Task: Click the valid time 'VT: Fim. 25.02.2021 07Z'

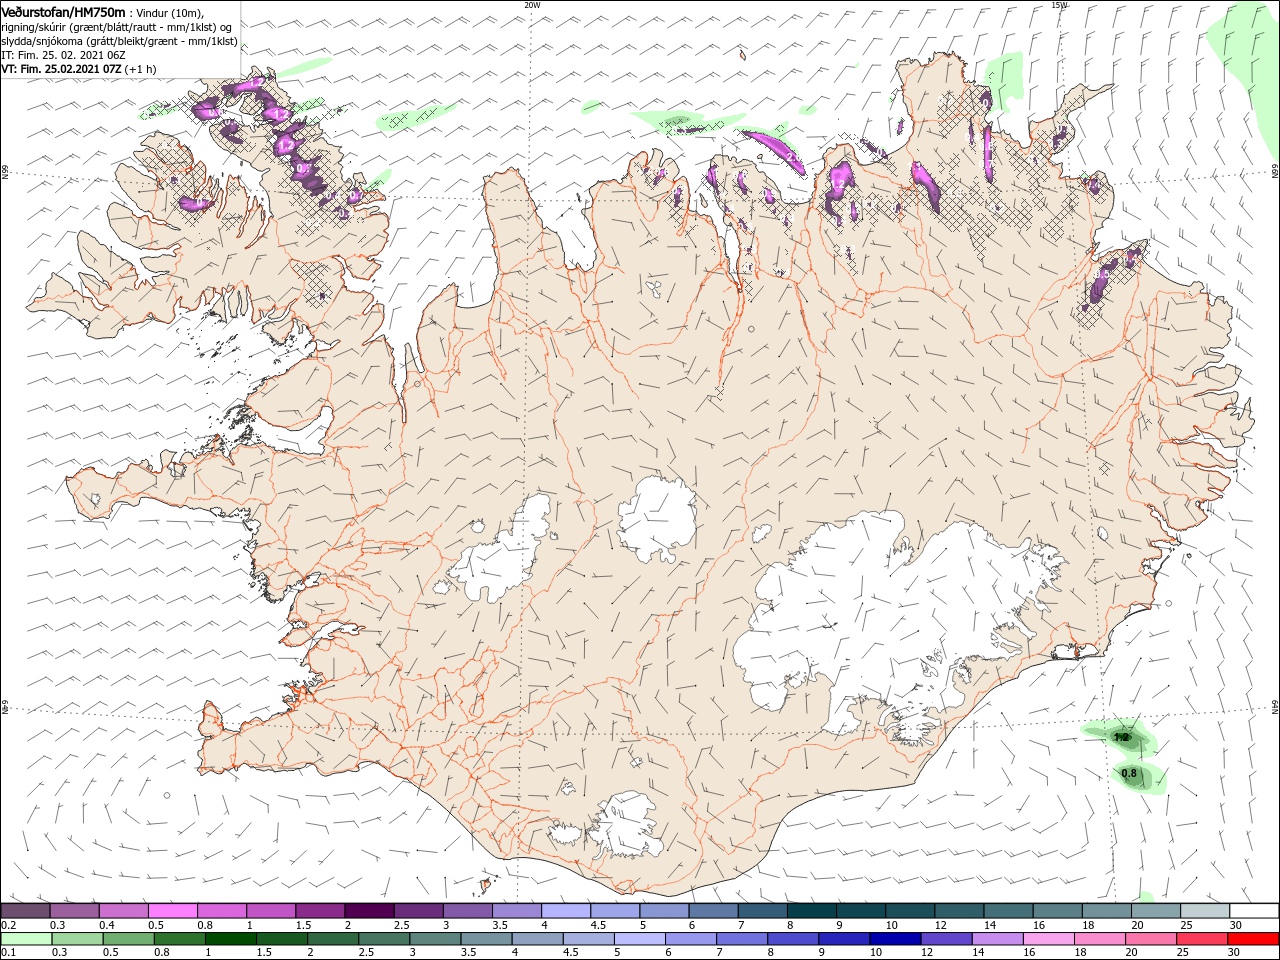Action: 62,69
